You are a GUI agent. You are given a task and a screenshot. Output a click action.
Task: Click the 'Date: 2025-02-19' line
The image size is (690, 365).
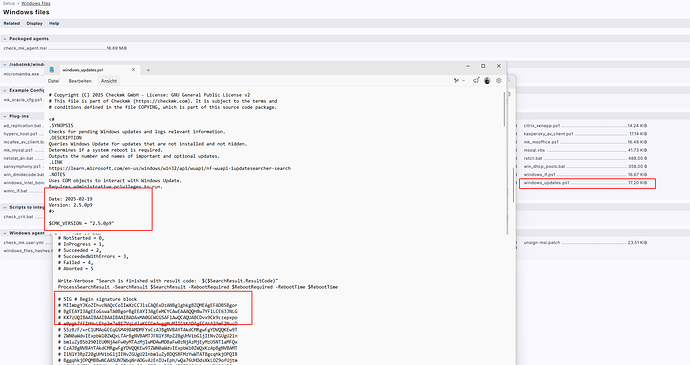coord(70,199)
